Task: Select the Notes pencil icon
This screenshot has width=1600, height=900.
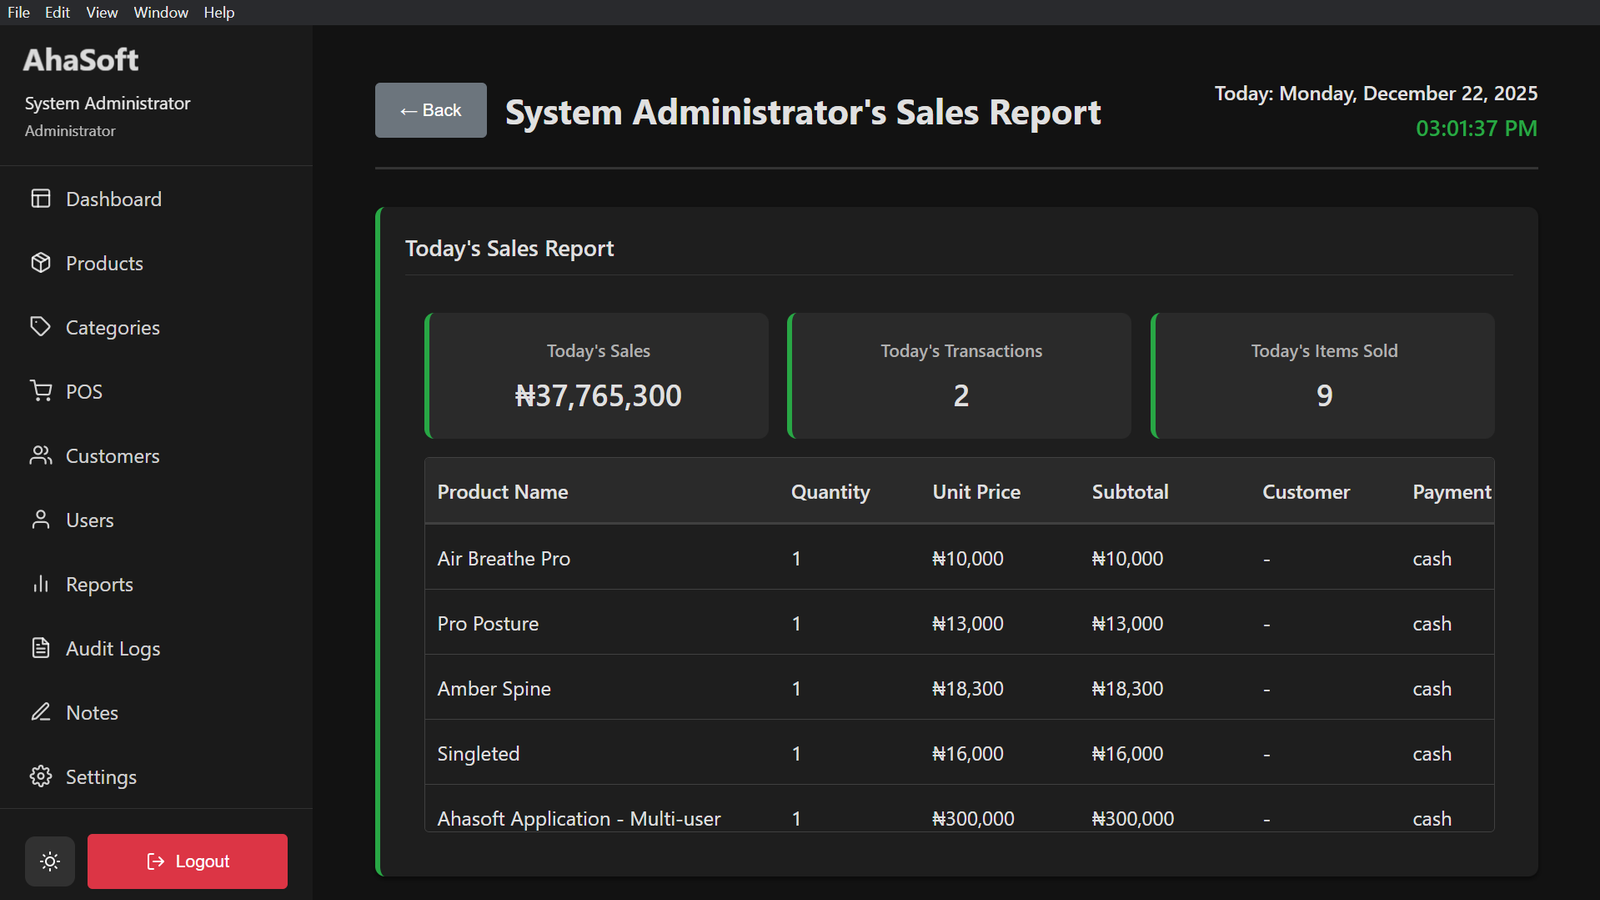Action: pyautogui.click(x=41, y=712)
